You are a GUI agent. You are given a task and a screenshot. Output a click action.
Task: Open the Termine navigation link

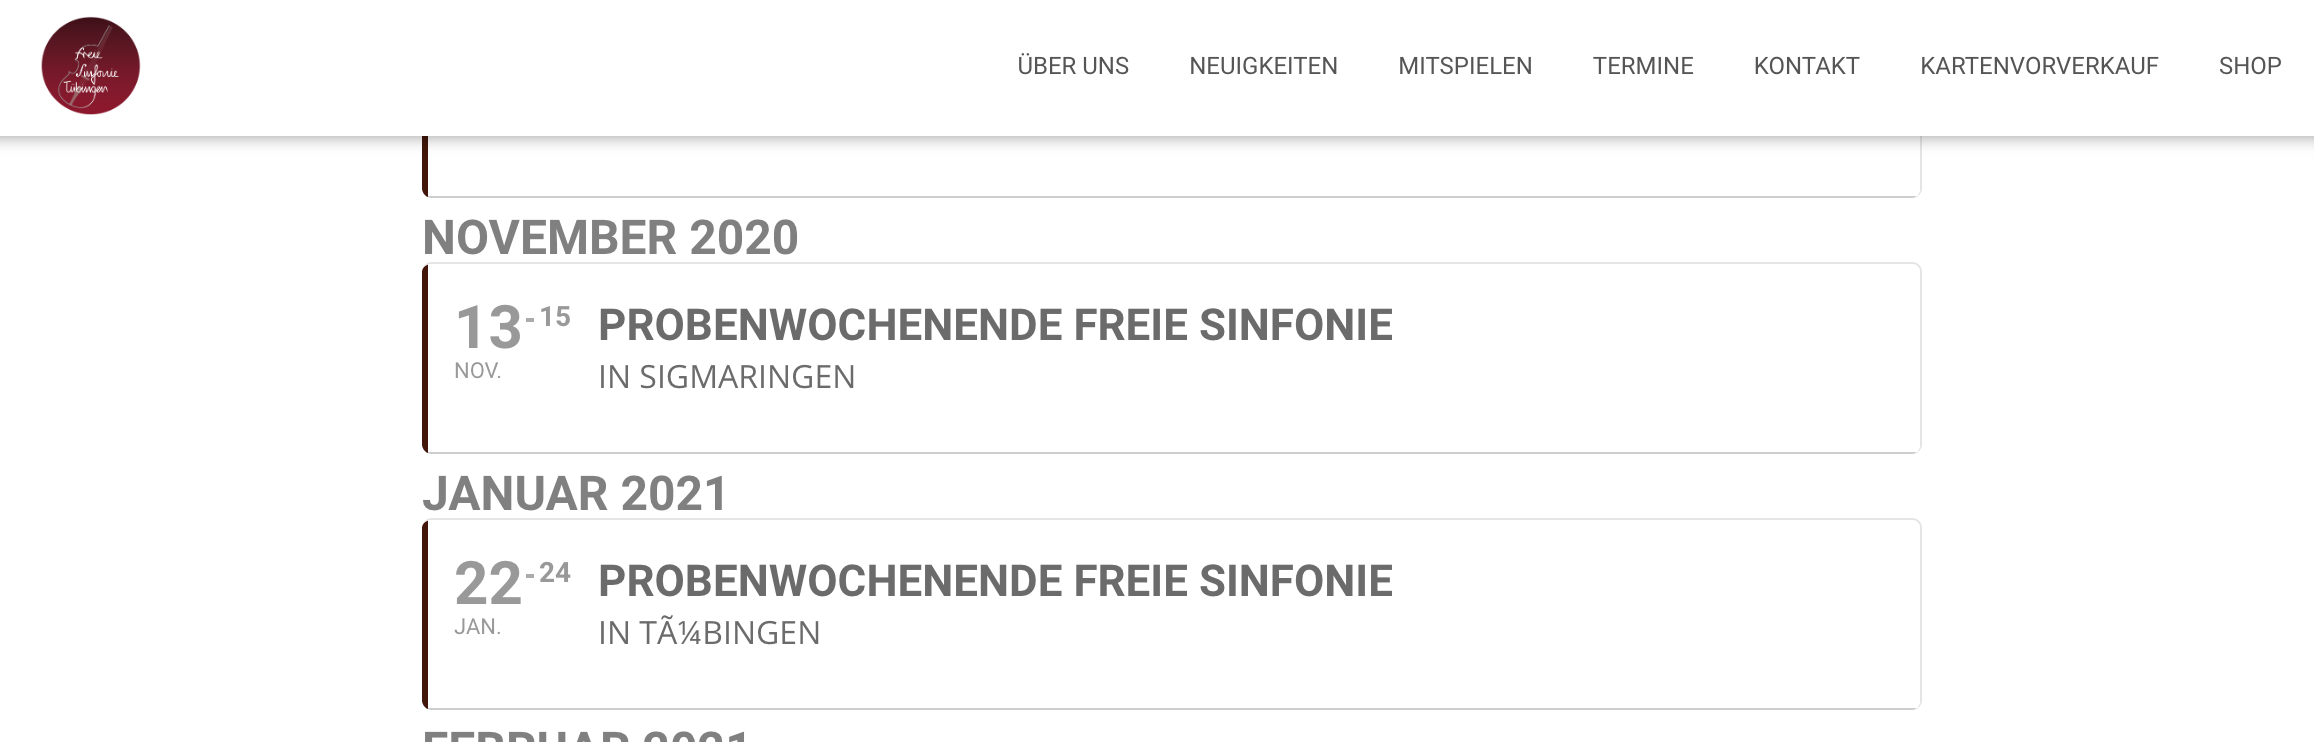click(x=1643, y=66)
